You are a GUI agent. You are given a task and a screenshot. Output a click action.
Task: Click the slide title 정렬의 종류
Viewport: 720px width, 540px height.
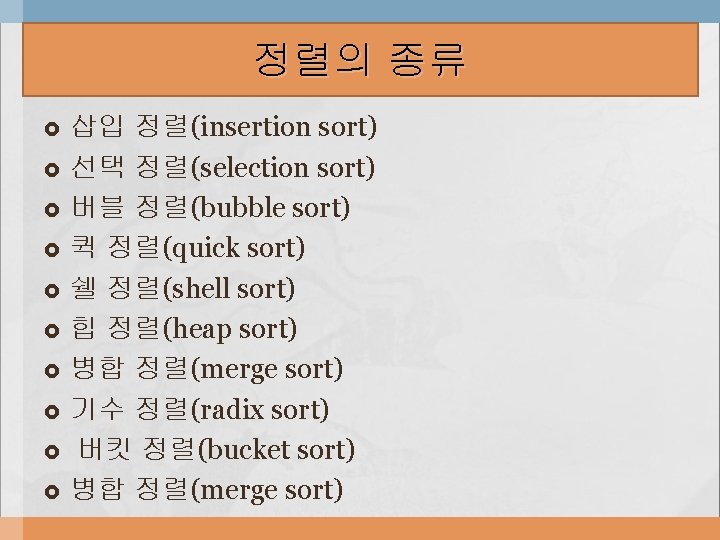360,60
